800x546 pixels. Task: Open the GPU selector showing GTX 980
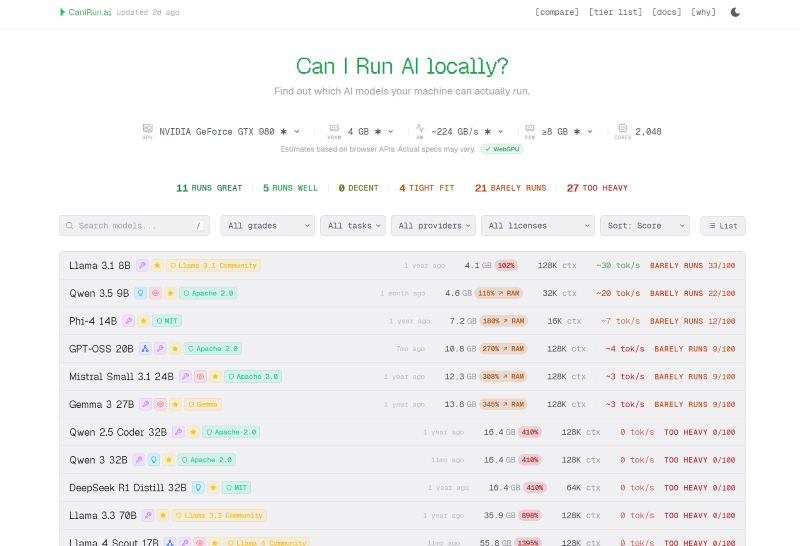click(229, 132)
